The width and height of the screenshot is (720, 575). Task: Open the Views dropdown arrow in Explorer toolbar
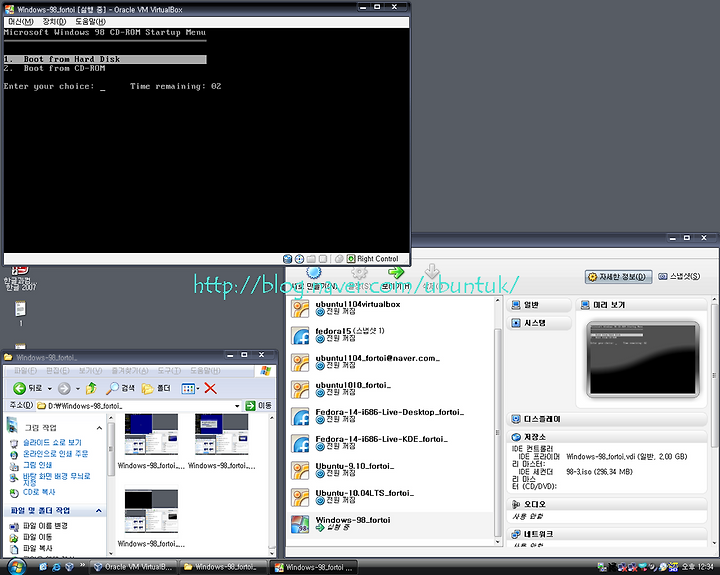tap(198, 389)
